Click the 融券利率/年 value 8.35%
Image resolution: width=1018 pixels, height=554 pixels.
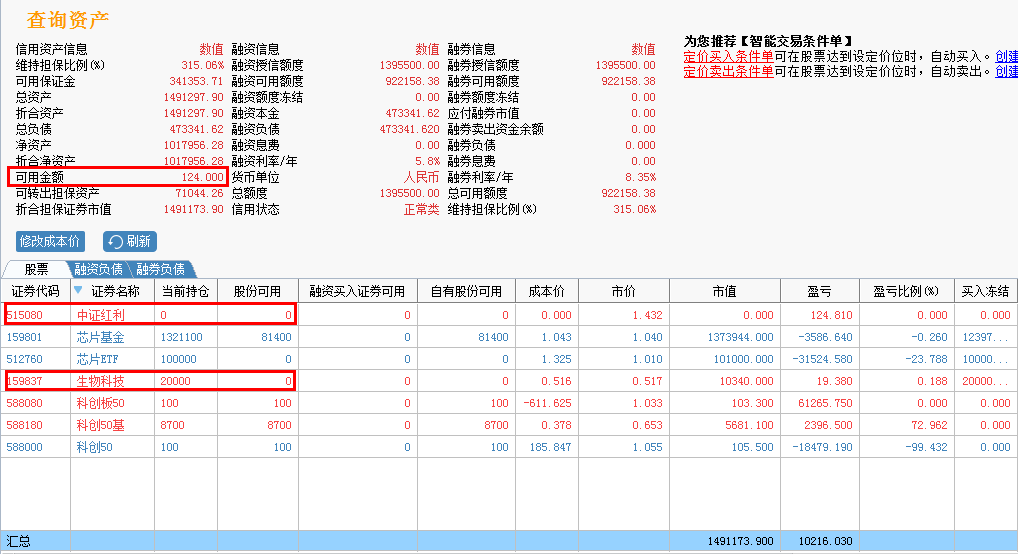641,177
